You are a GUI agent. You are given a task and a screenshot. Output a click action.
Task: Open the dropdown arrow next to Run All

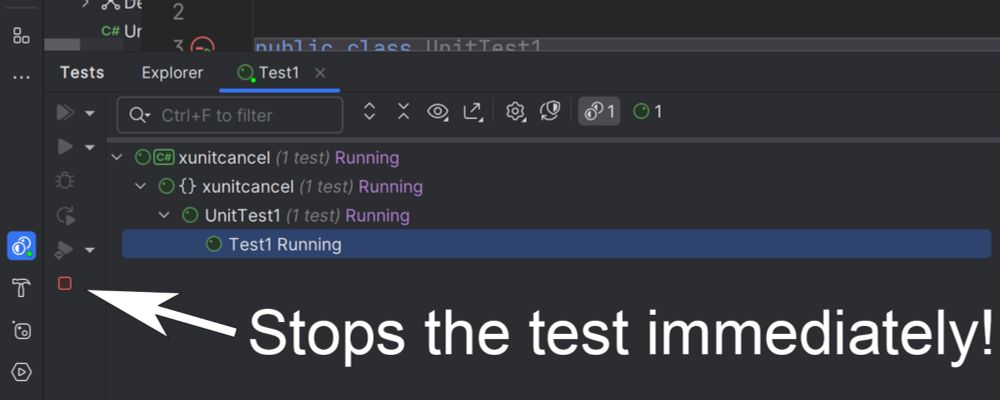(90, 113)
